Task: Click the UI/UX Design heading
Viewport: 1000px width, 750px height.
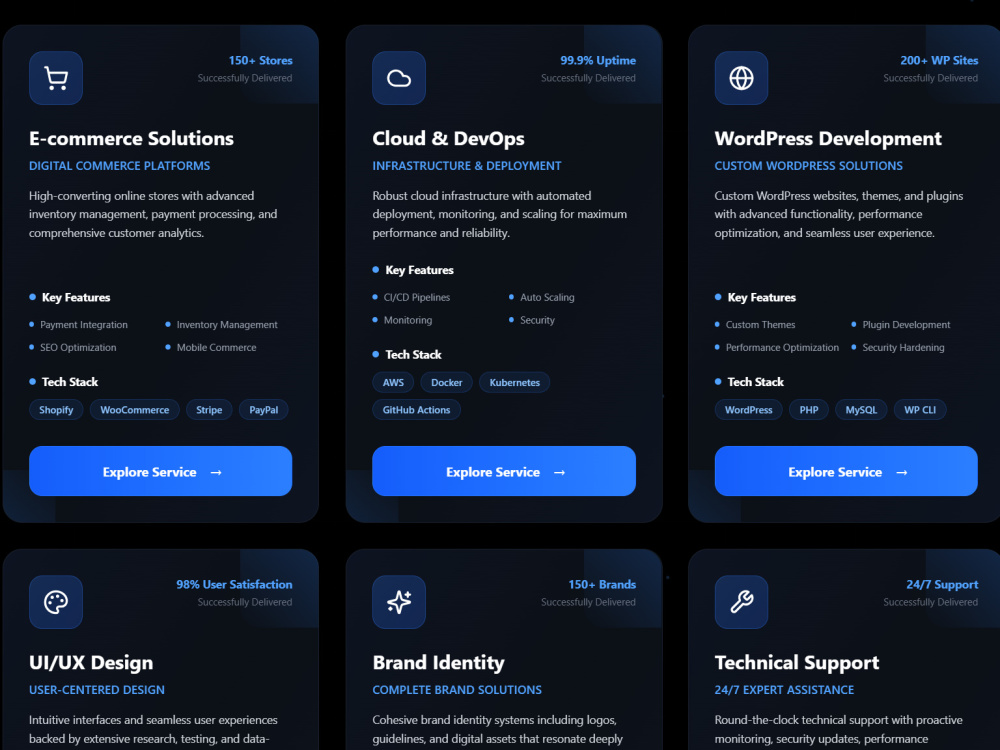Action: click(x=91, y=663)
